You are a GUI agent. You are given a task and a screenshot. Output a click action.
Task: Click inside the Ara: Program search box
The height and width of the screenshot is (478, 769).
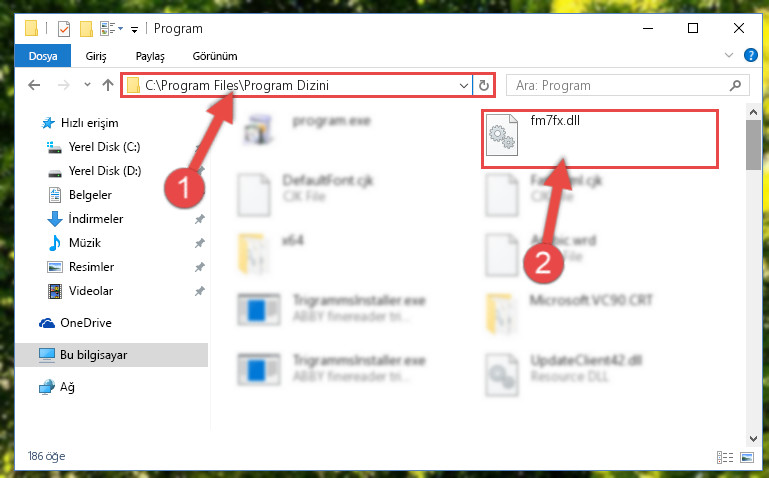coord(618,85)
